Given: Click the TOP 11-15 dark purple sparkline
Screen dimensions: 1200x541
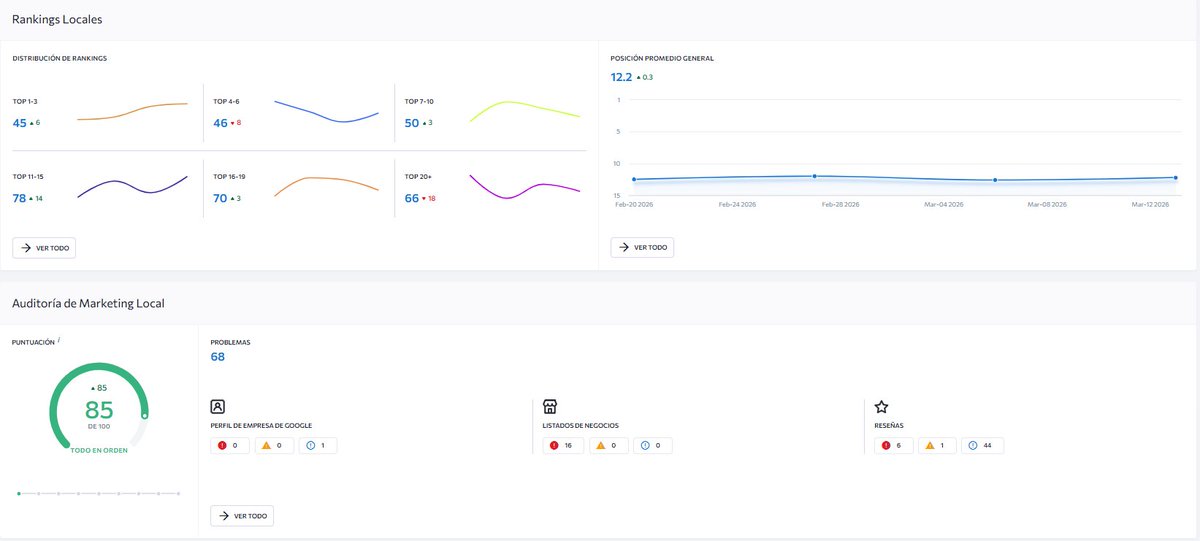Looking at the screenshot, I should pyautogui.click(x=132, y=185).
